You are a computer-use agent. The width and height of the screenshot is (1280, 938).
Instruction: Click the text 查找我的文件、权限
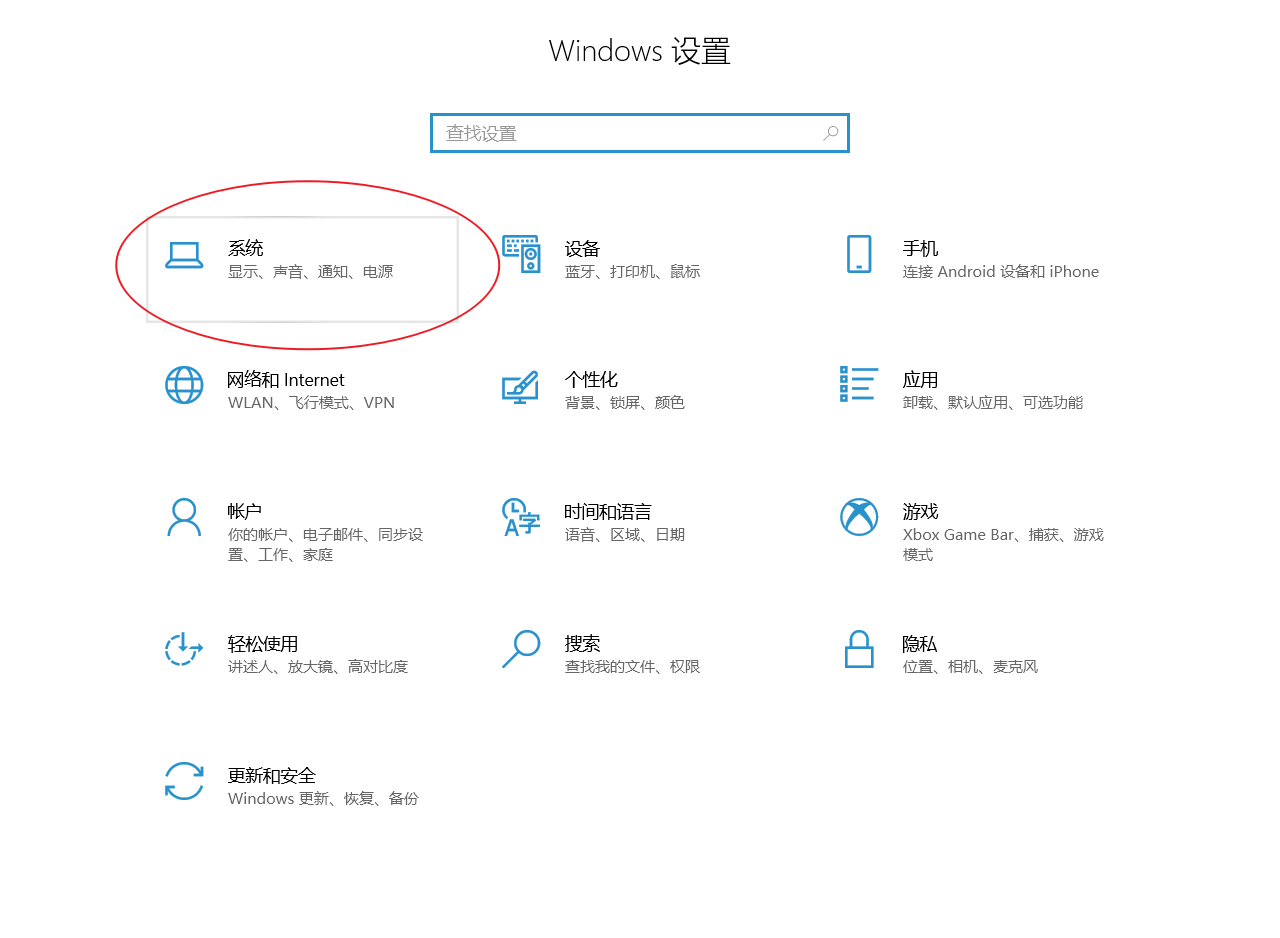point(633,667)
